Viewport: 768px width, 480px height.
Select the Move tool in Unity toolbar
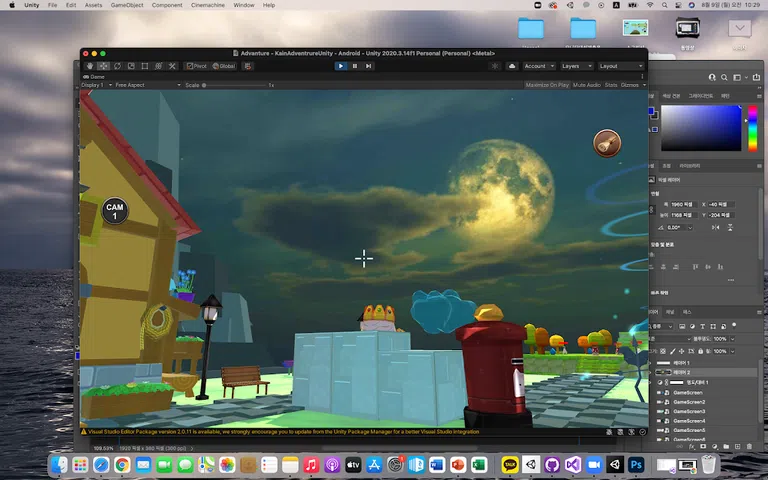(x=103, y=66)
